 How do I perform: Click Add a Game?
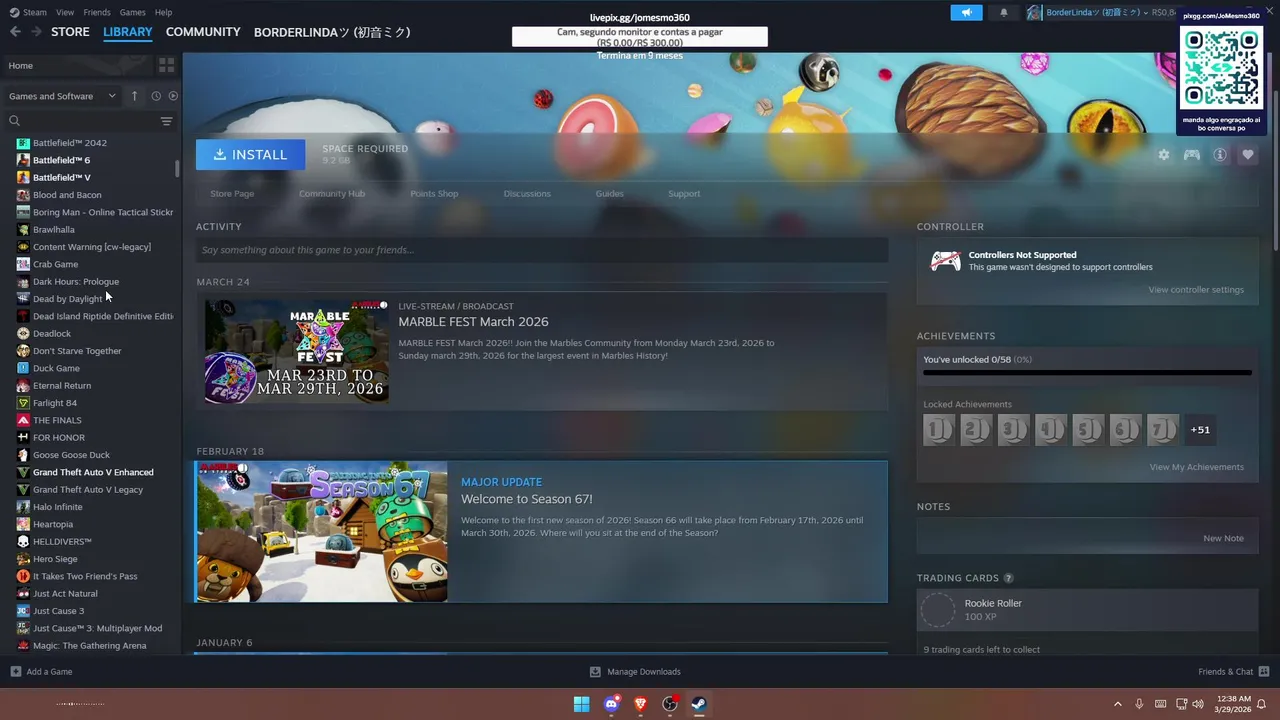41,672
